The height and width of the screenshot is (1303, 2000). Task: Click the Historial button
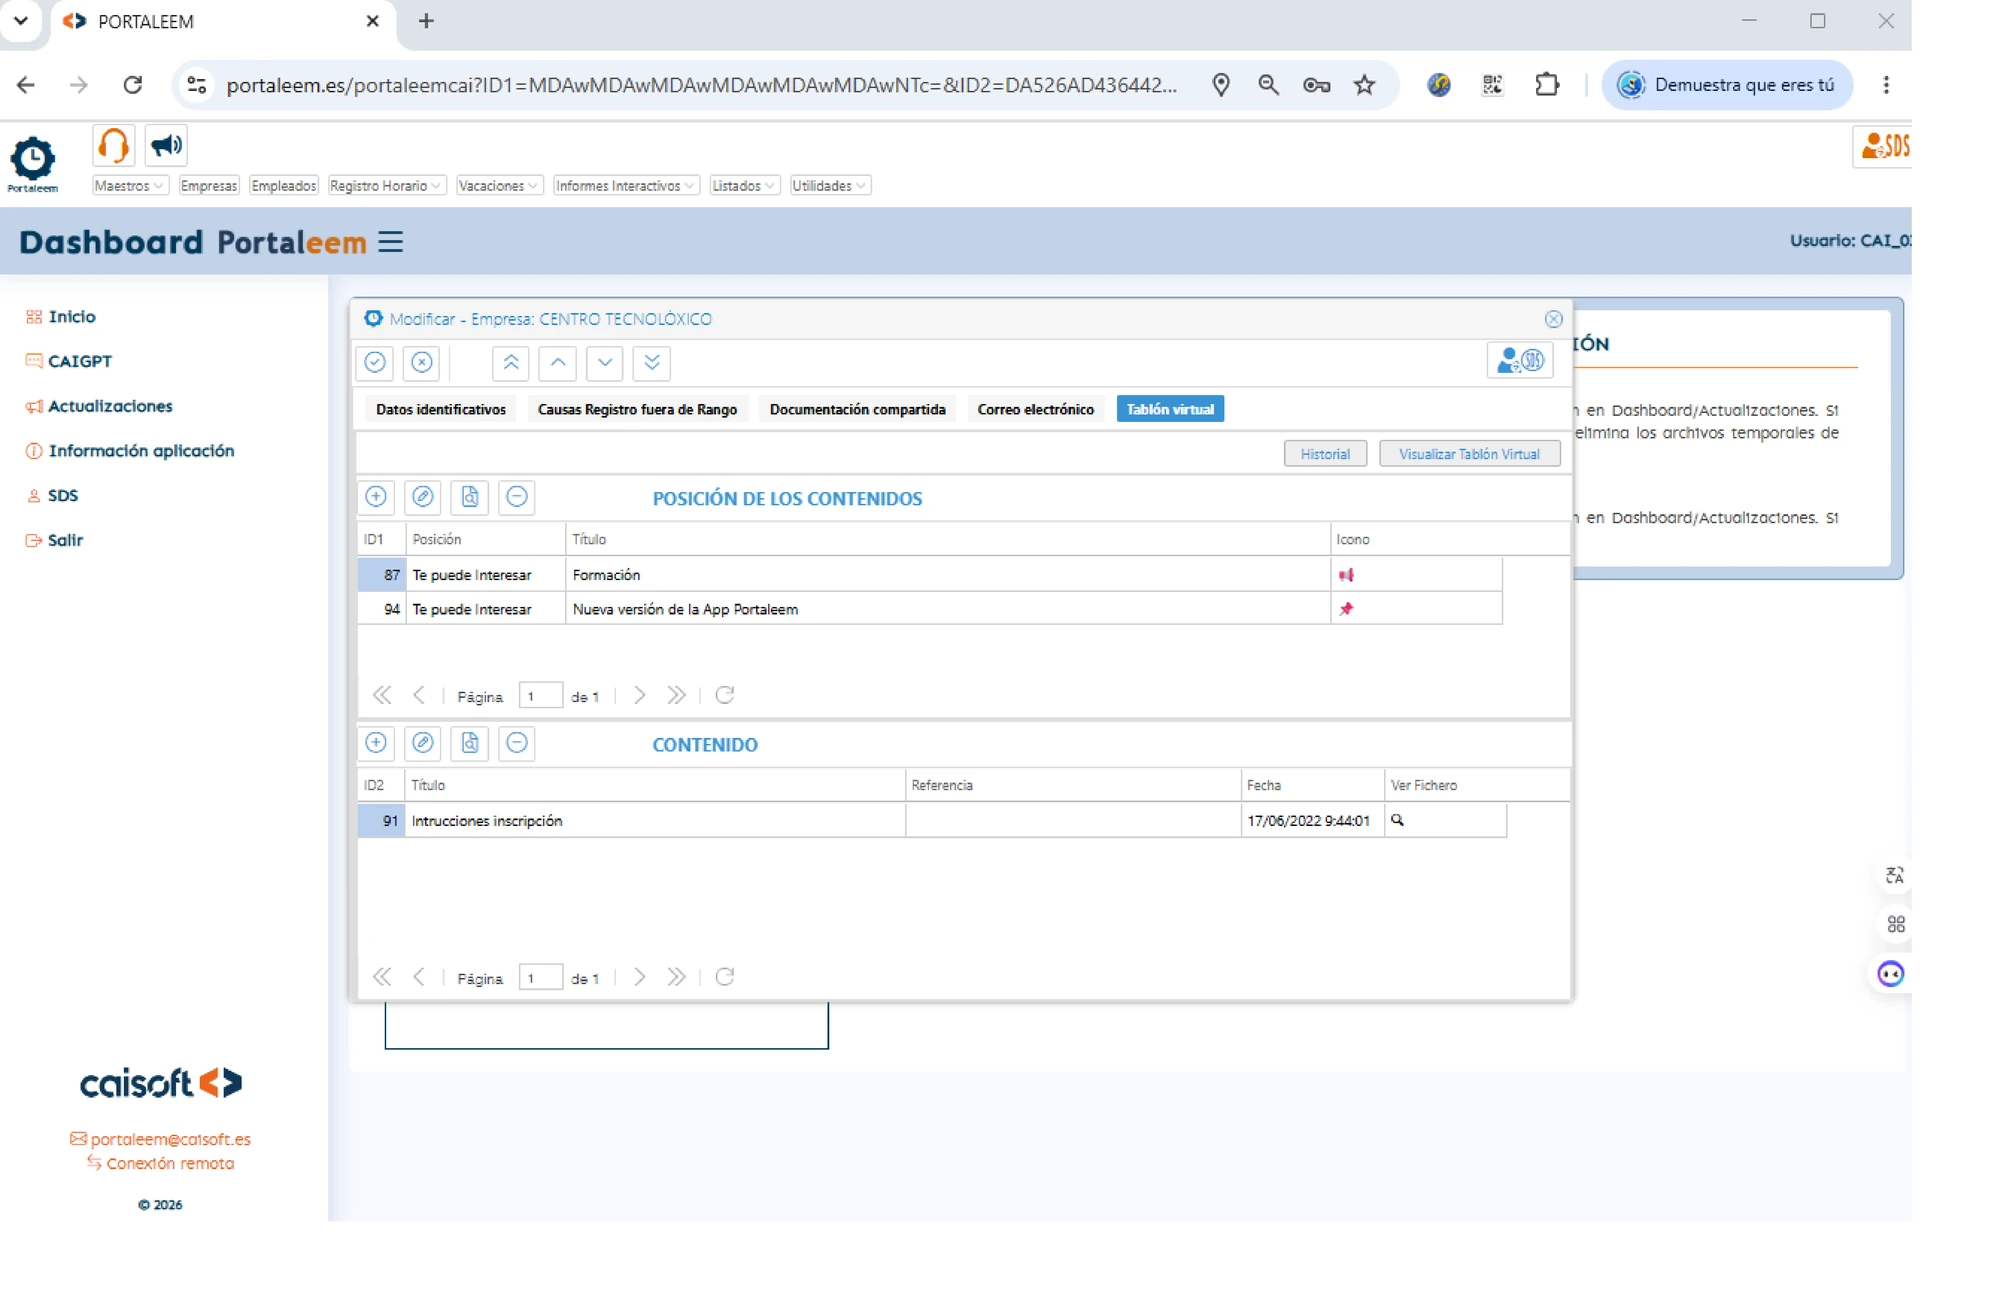(1325, 454)
